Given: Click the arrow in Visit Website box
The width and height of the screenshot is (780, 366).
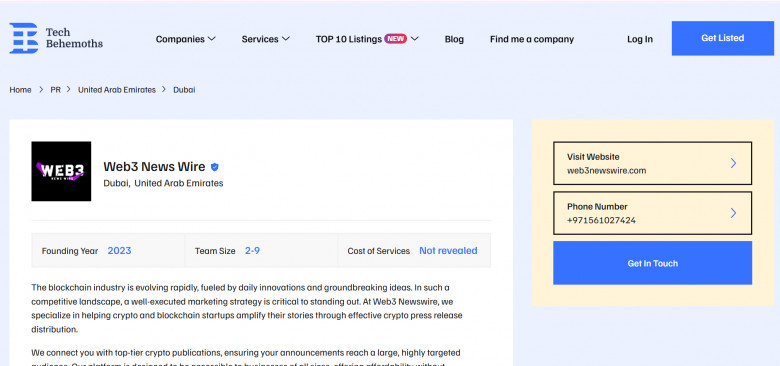Looking at the screenshot, I should click(x=733, y=163).
